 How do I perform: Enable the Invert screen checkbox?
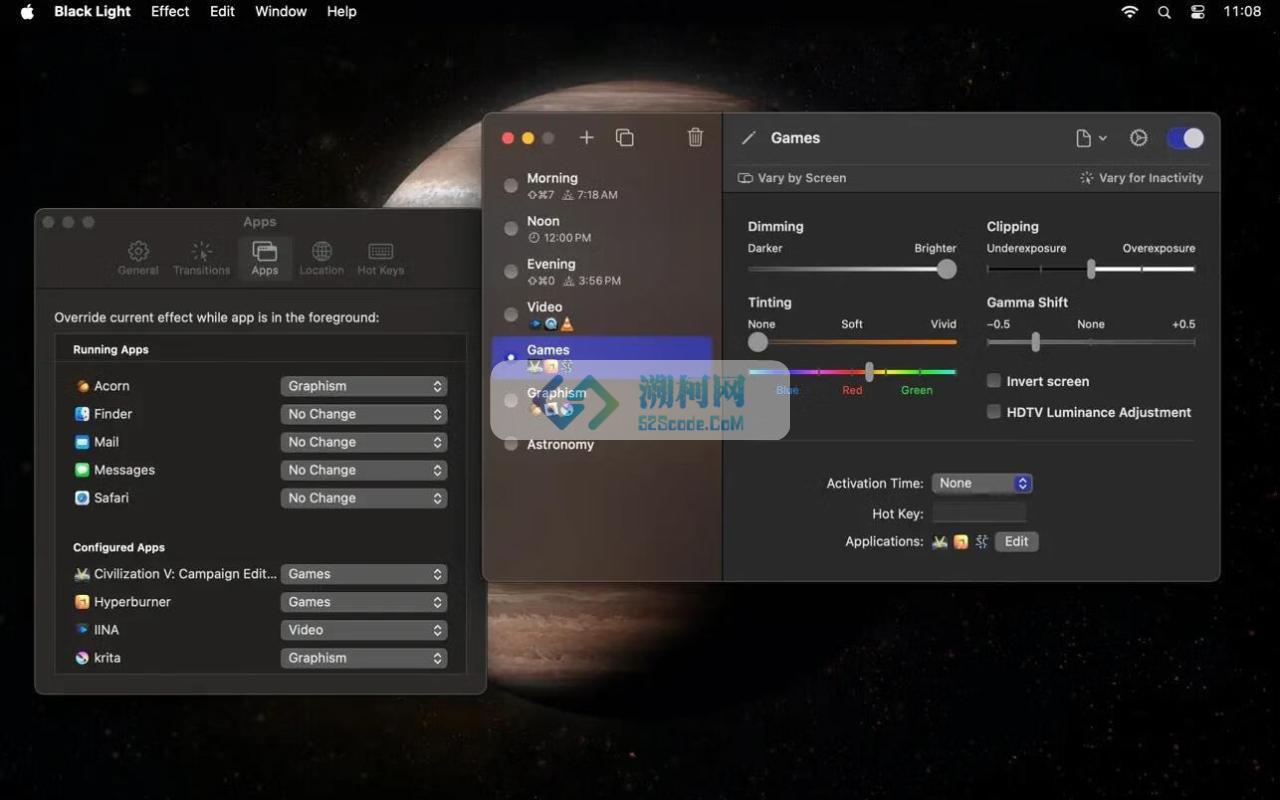(994, 381)
